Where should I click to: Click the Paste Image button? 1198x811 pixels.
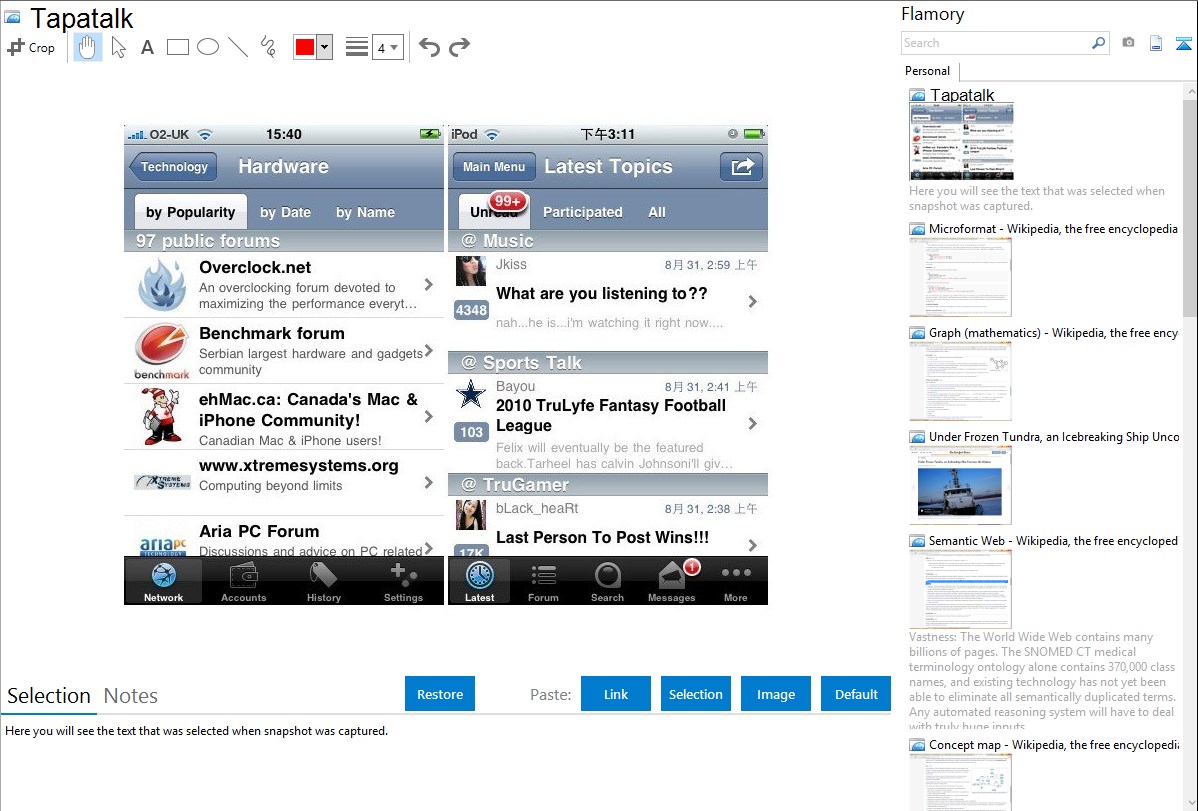click(x=775, y=694)
